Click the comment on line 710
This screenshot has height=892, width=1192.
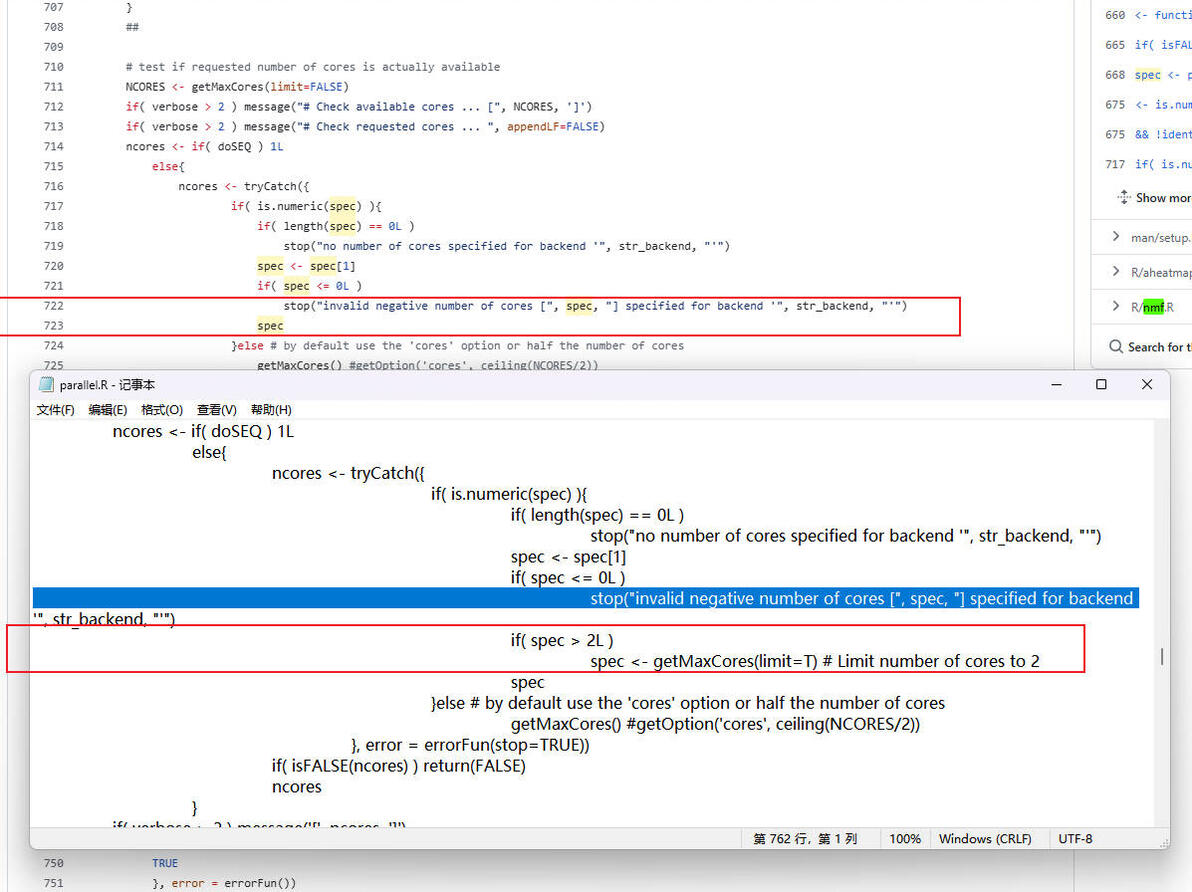point(312,67)
